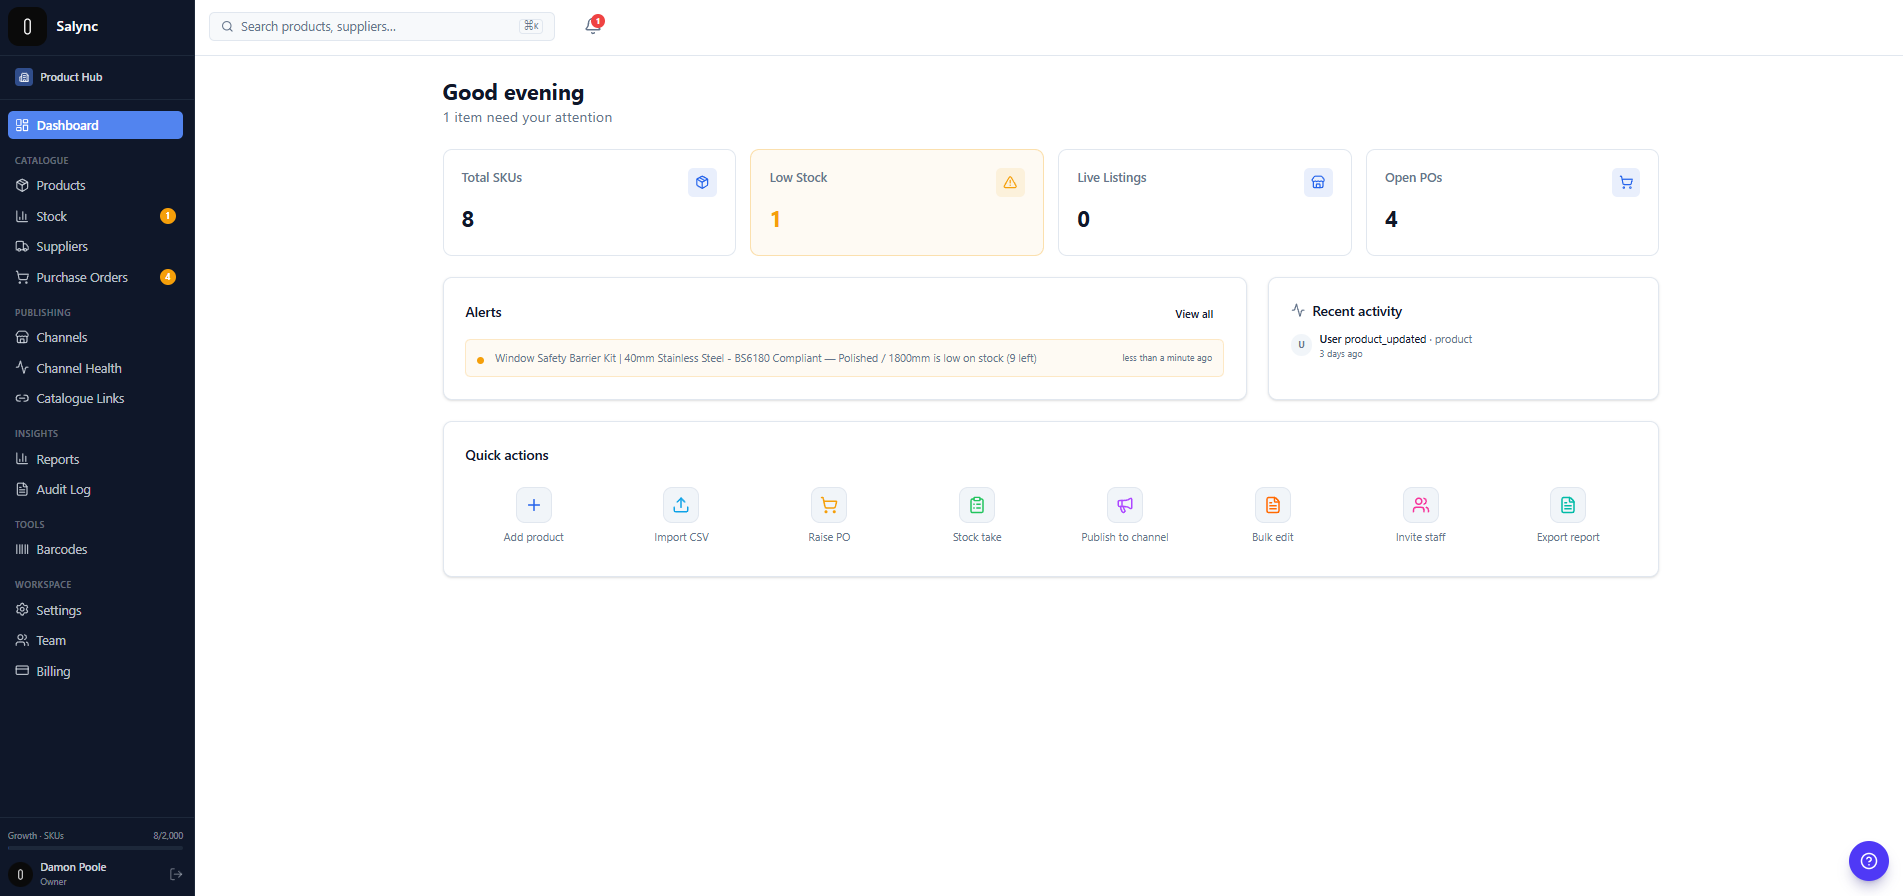Open the Low Stock card
The width and height of the screenshot is (1903, 896).
(x=897, y=203)
